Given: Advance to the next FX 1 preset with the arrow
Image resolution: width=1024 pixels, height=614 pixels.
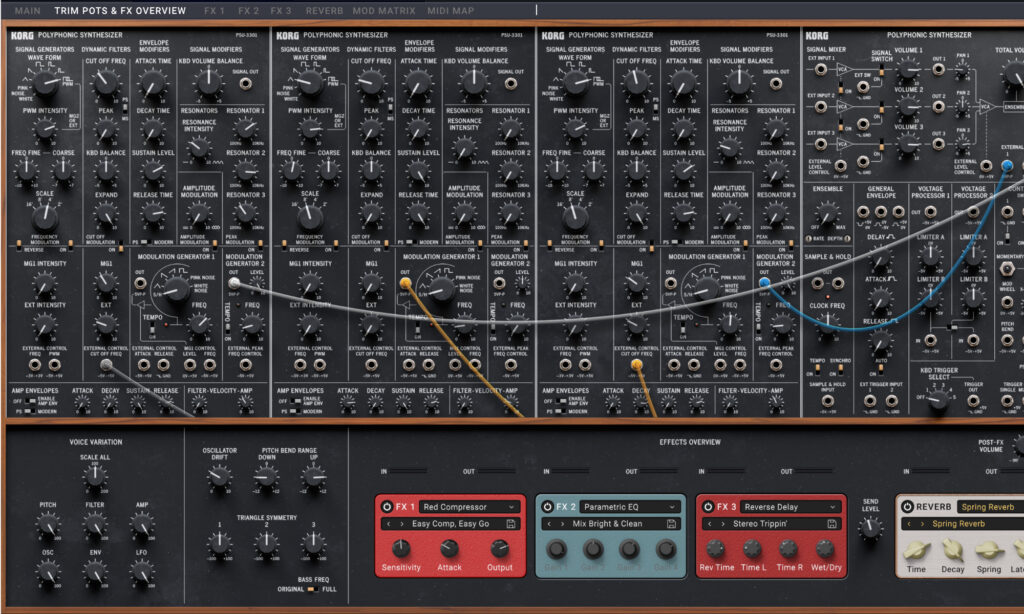Looking at the screenshot, I should coord(402,524).
